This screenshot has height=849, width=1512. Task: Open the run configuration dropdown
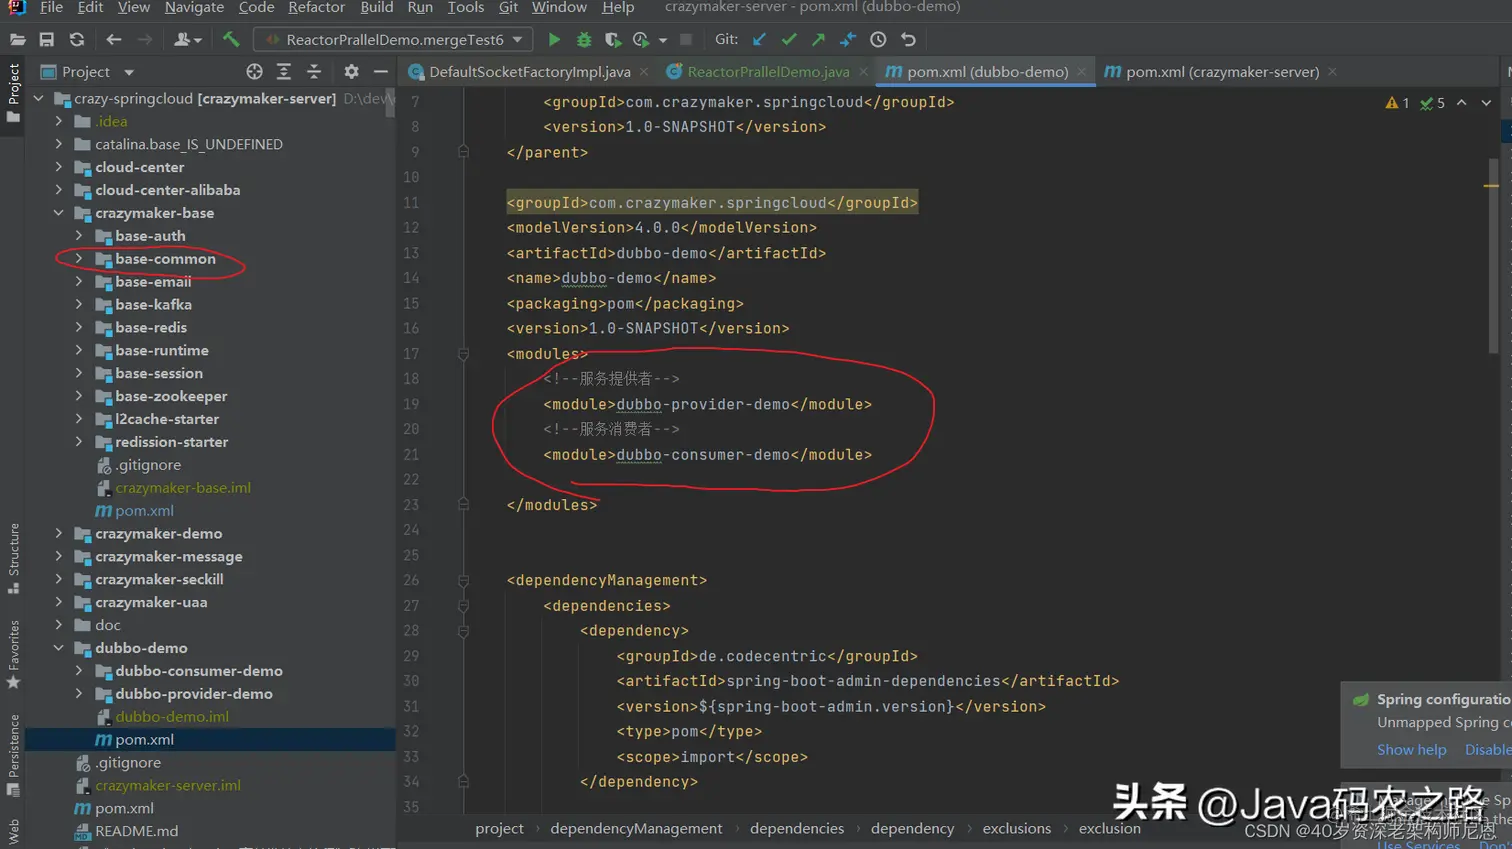point(394,40)
